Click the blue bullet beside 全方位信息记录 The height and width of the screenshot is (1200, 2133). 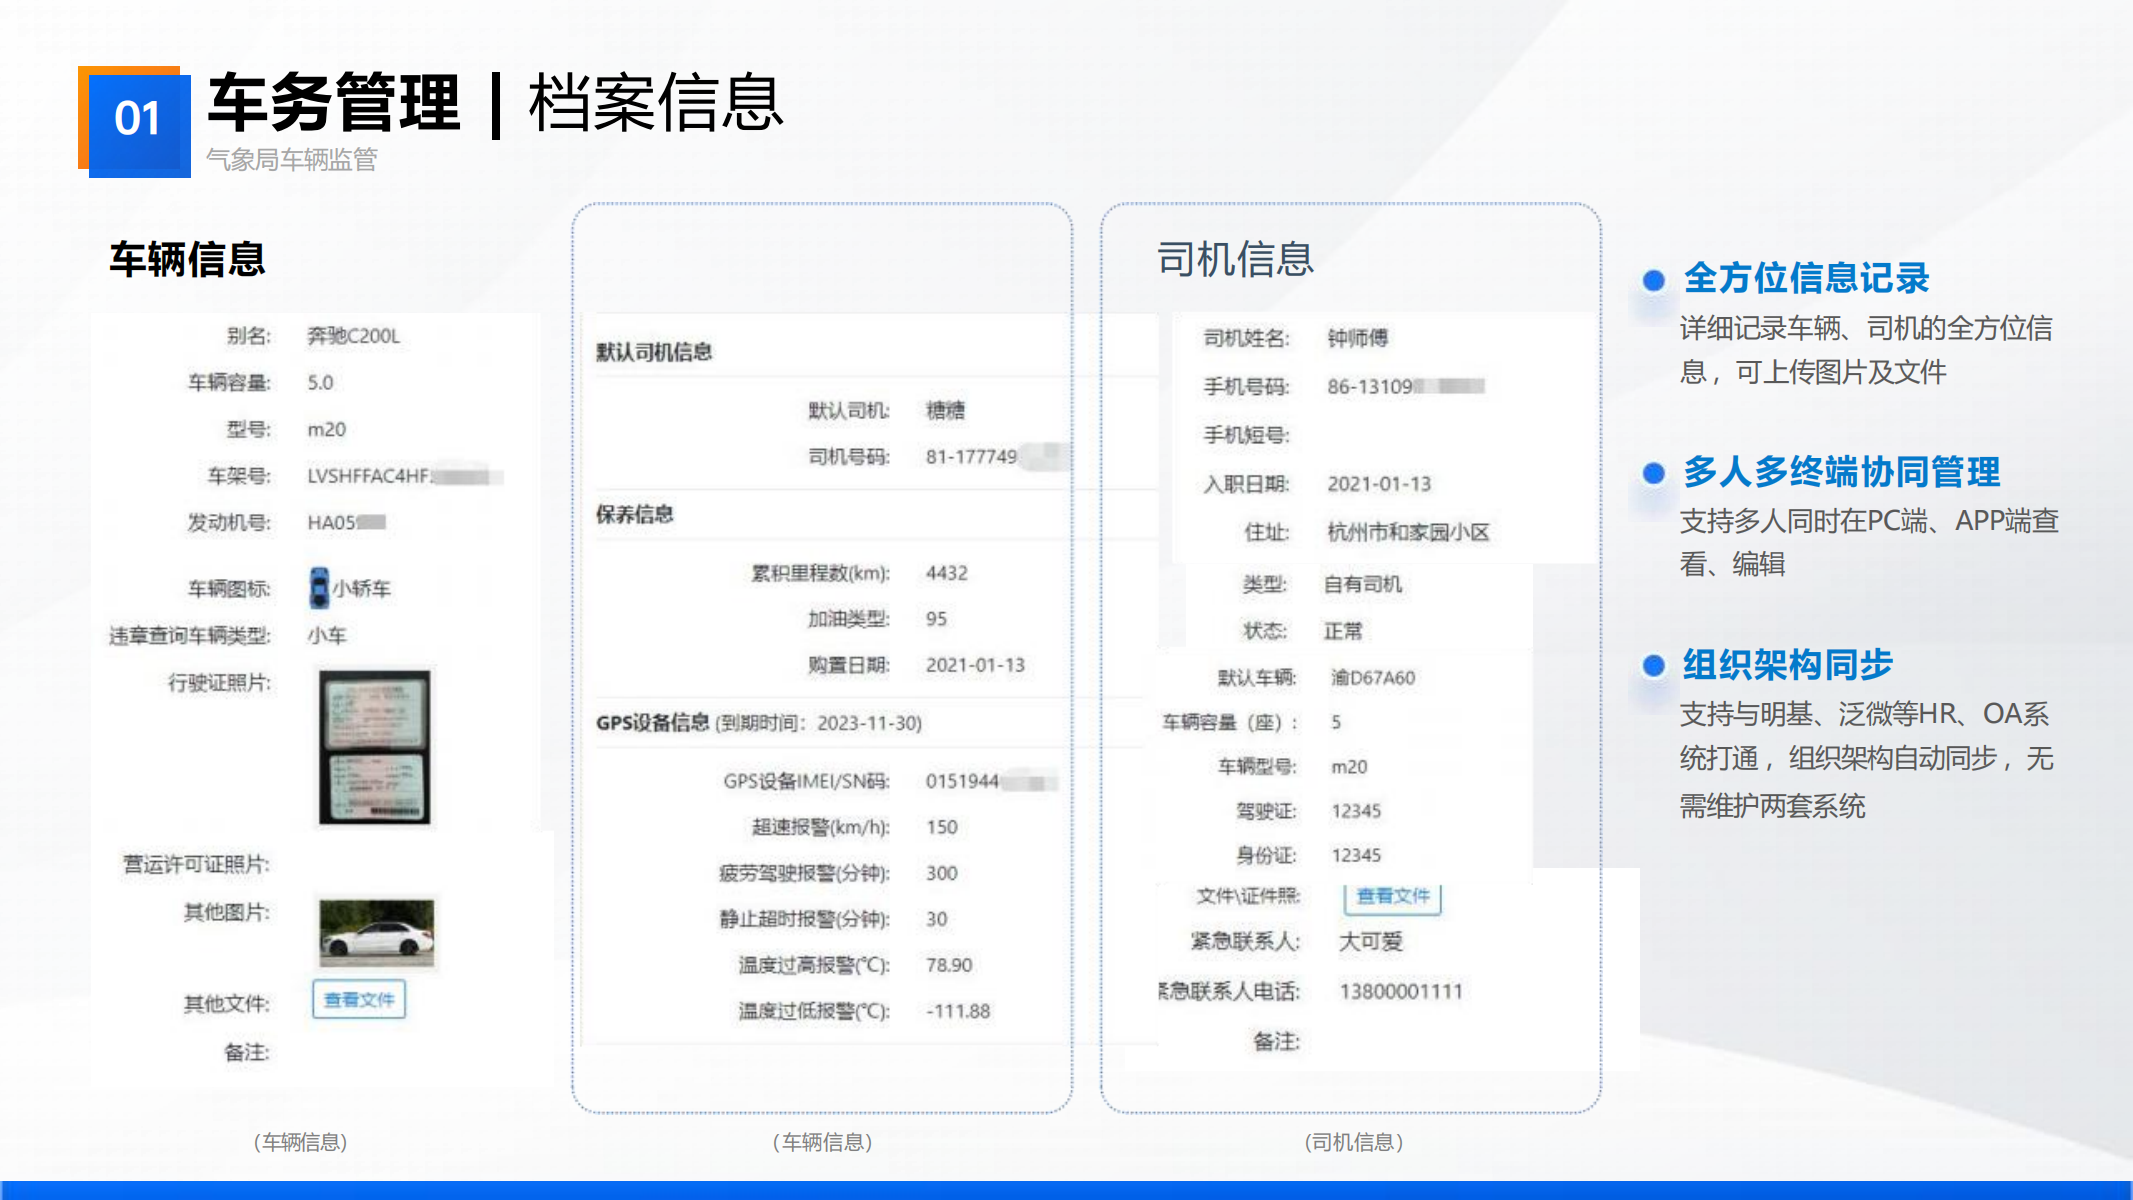pos(1654,280)
